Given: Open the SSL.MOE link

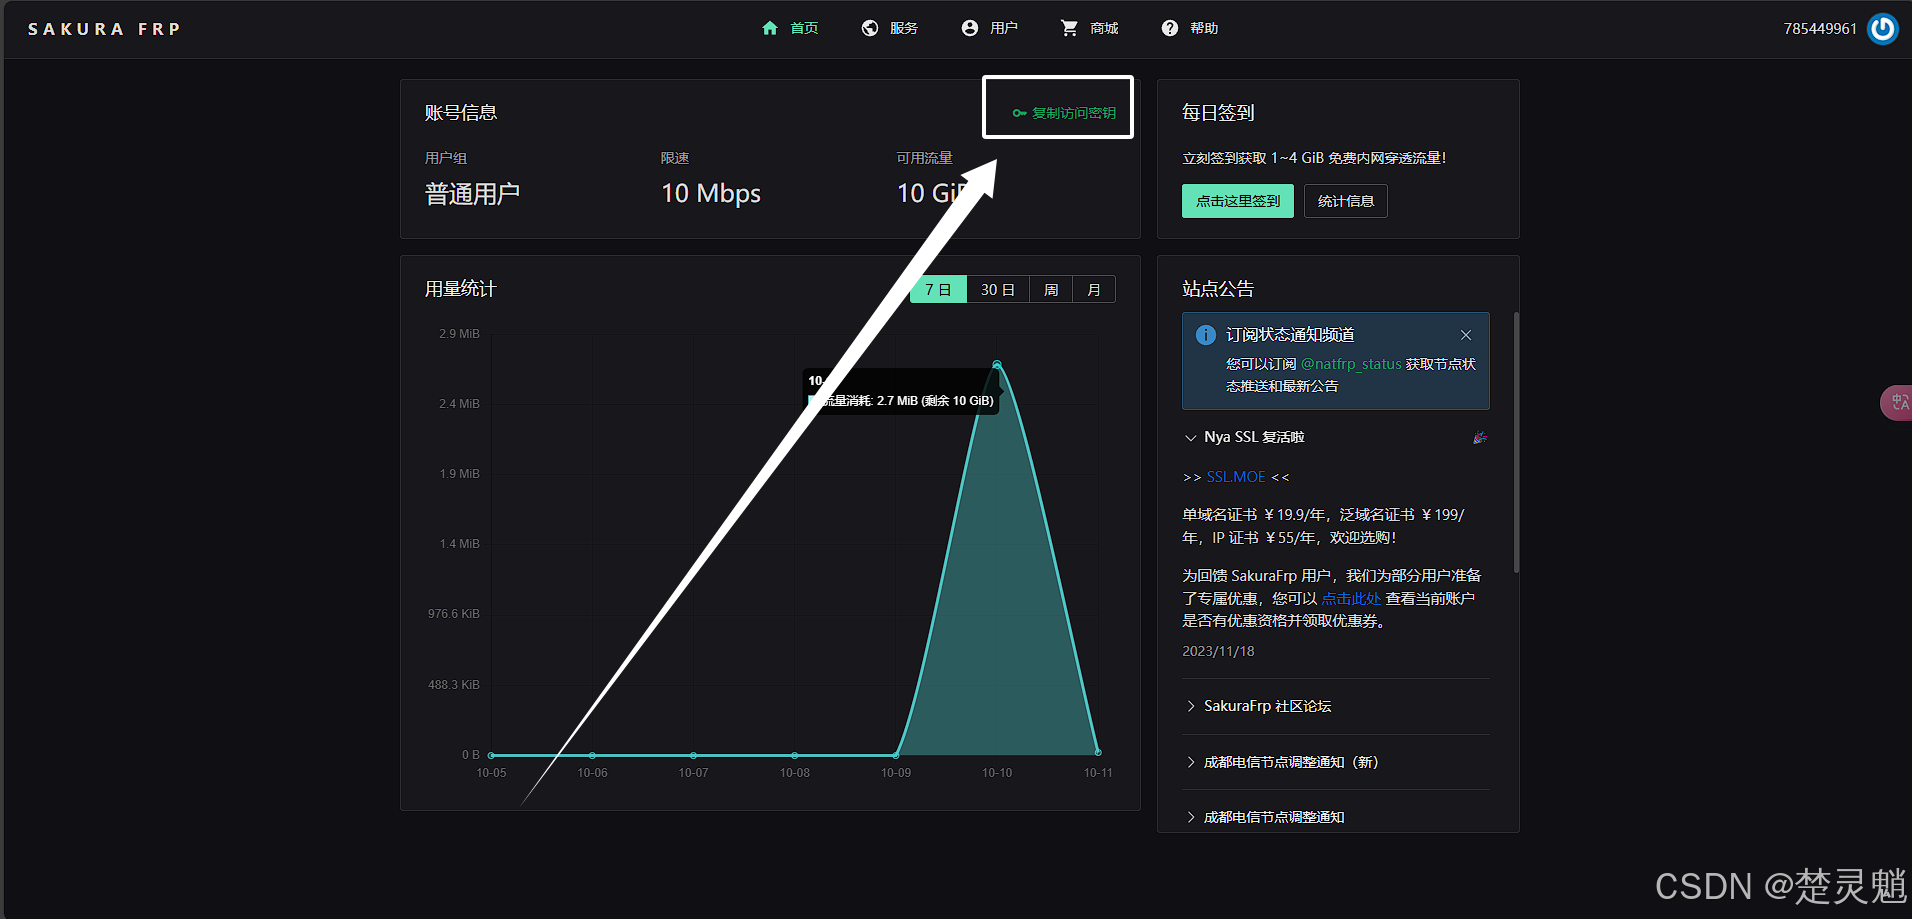Looking at the screenshot, I should 1236,477.
